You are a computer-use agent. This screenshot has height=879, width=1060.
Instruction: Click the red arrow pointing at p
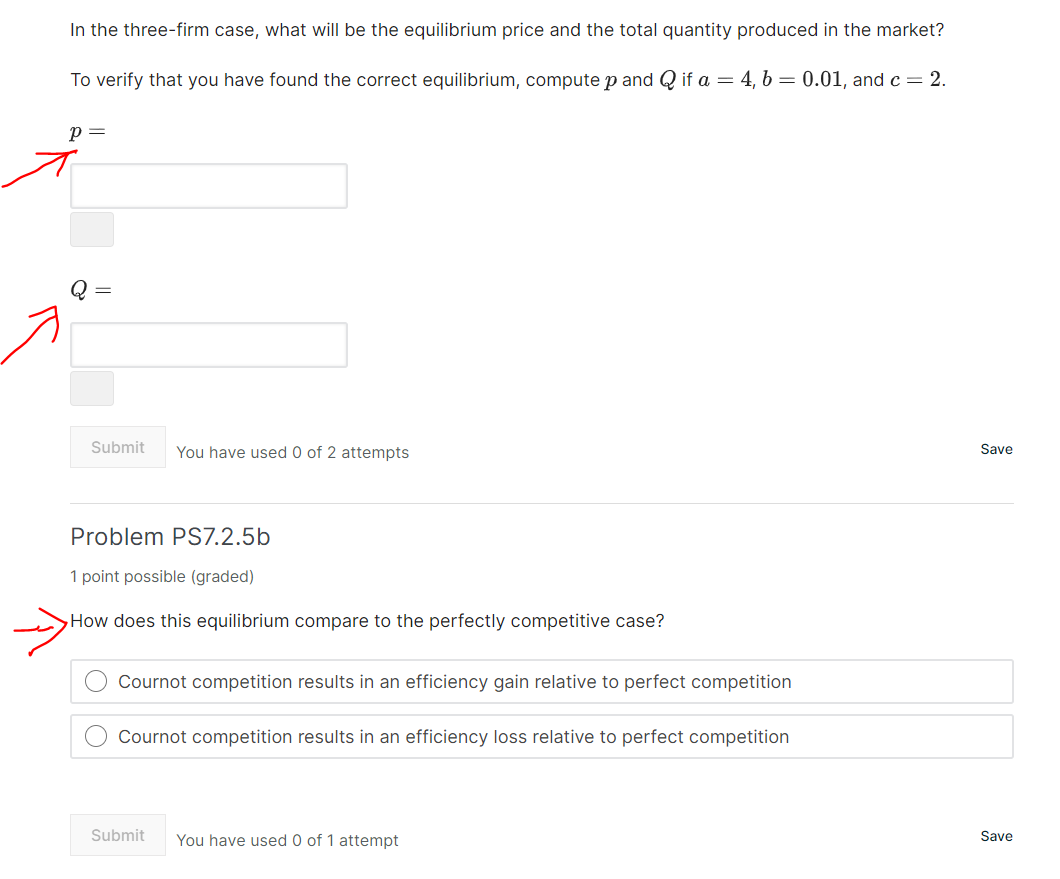(39, 168)
